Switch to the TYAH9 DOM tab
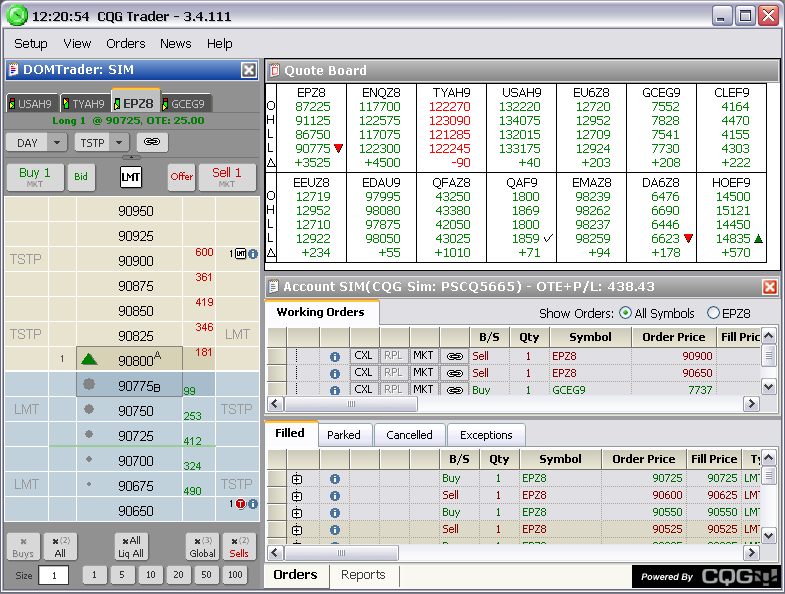Image resolution: width=785 pixels, height=594 pixels. point(84,104)
